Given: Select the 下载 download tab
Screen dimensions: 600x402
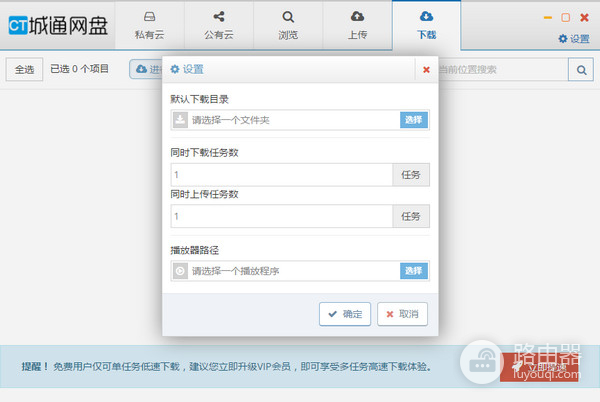Looking at the screenshot, I should click(426, 26).
